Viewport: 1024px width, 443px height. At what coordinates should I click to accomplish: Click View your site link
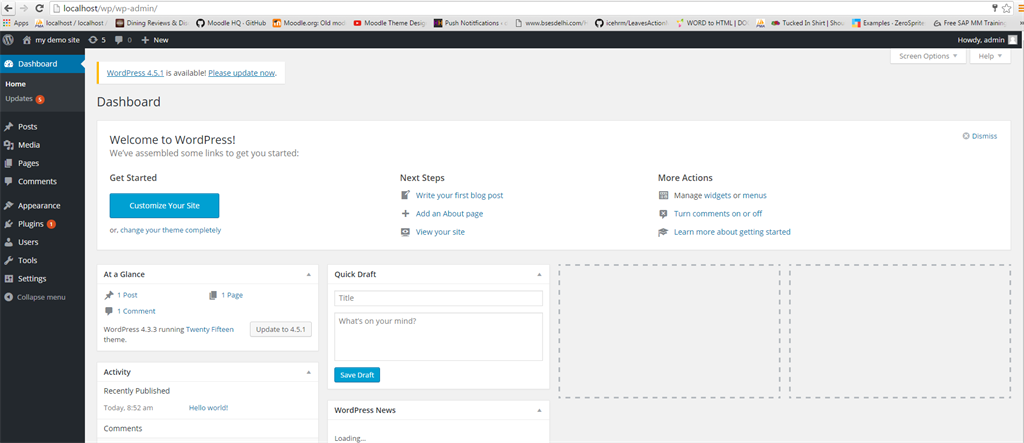coord(440,232)
